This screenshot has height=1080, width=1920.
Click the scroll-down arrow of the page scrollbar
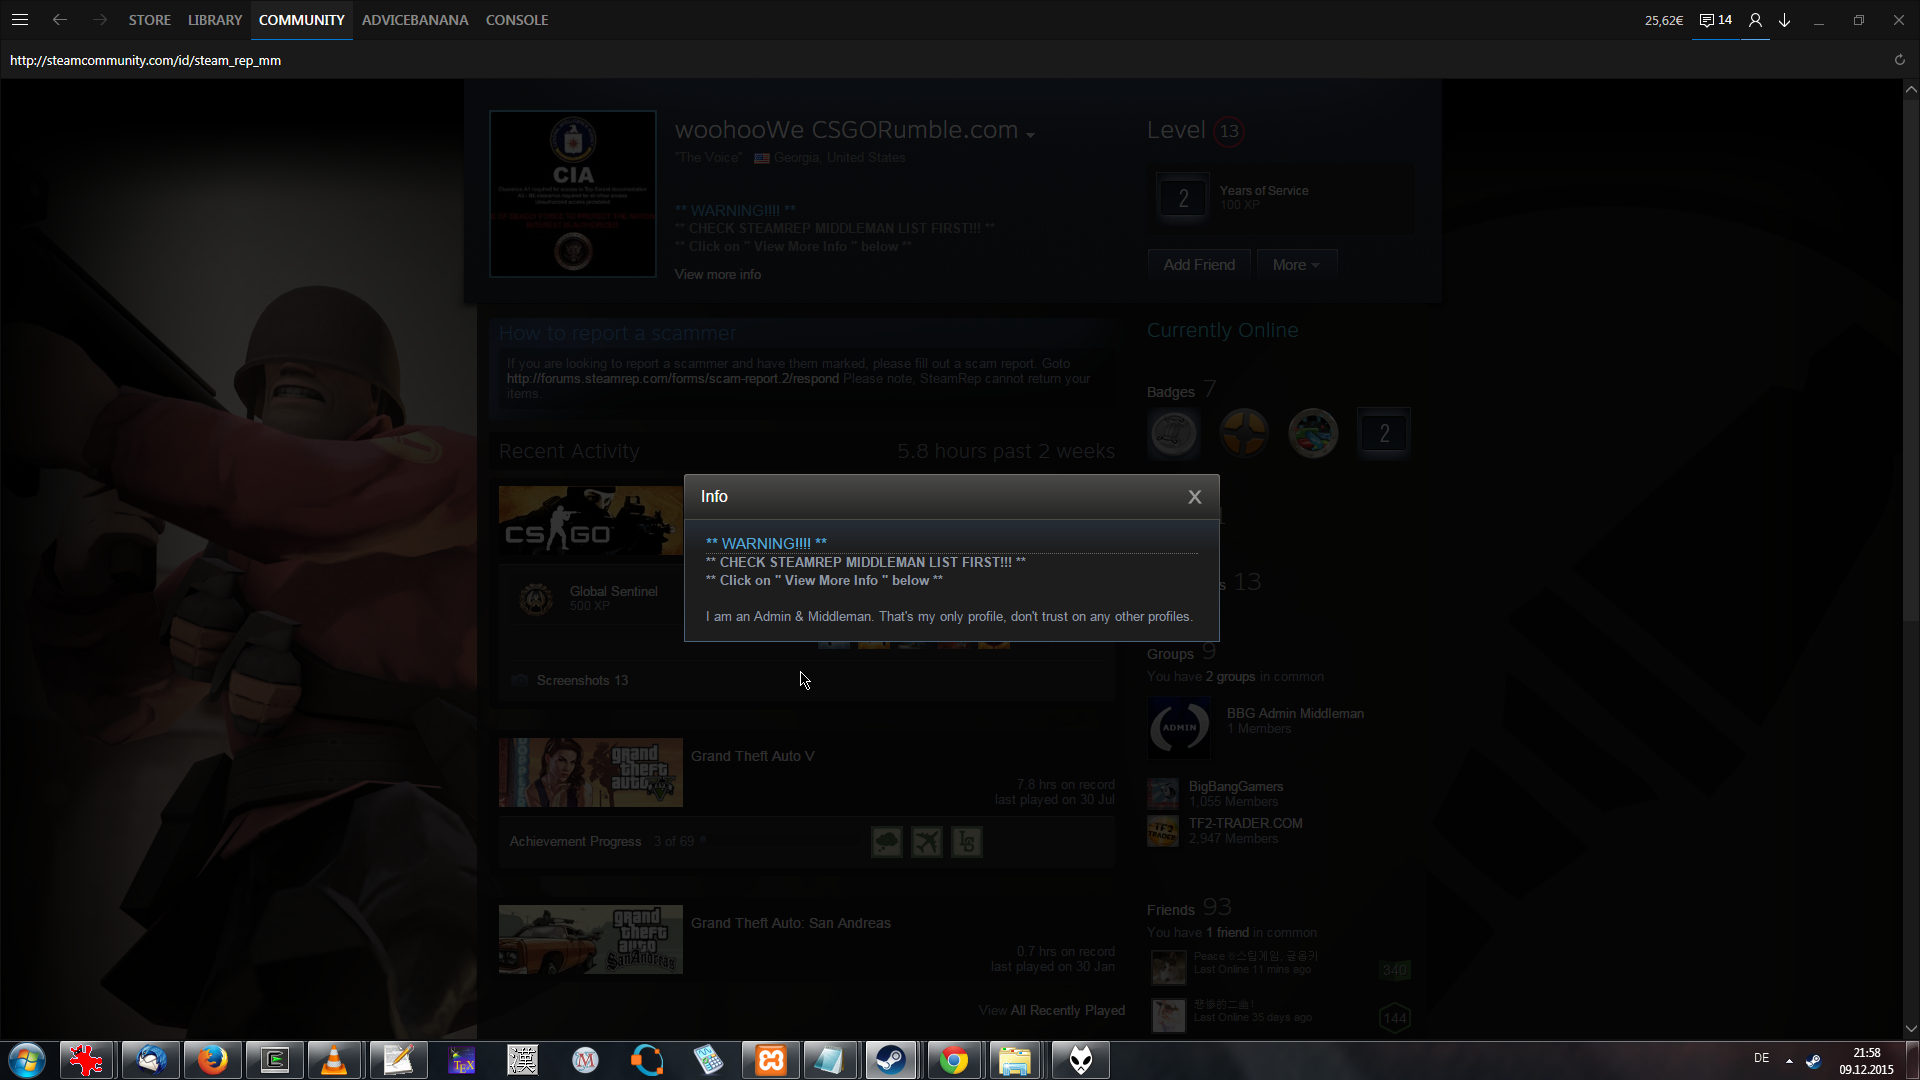(x=1911, y=1028)
